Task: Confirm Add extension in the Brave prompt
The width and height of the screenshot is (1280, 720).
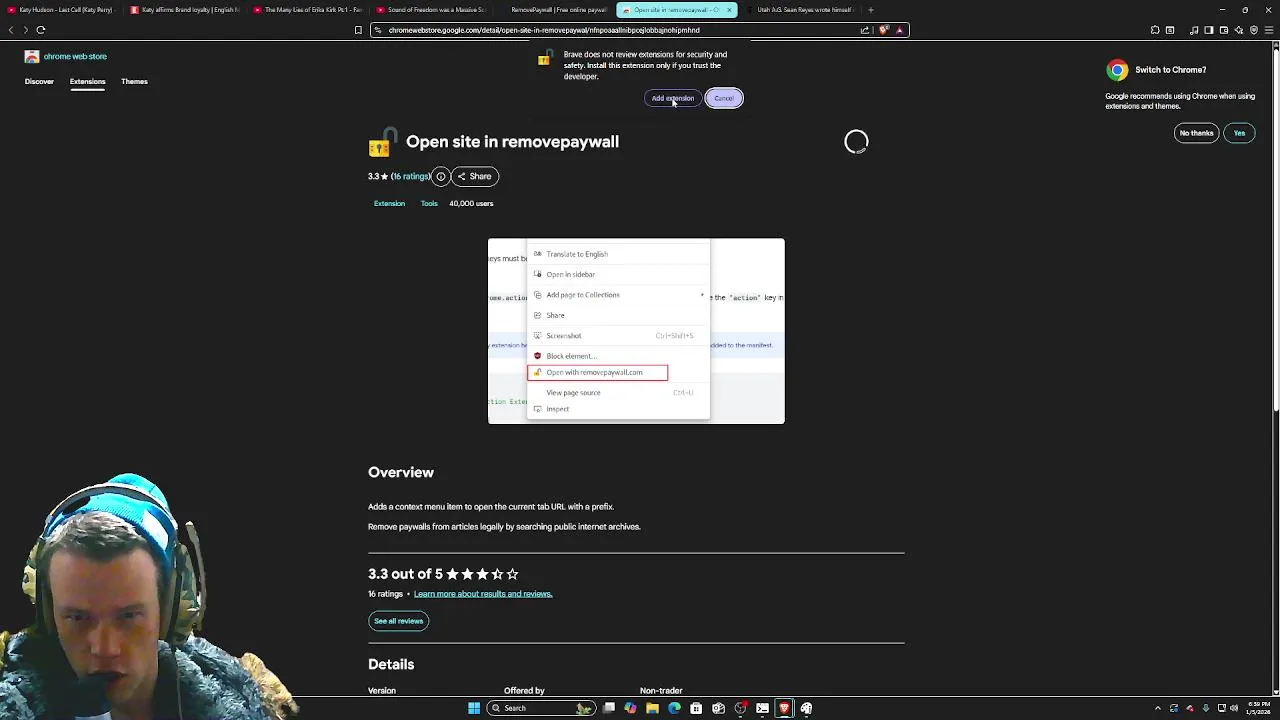Action: (673, 98)
